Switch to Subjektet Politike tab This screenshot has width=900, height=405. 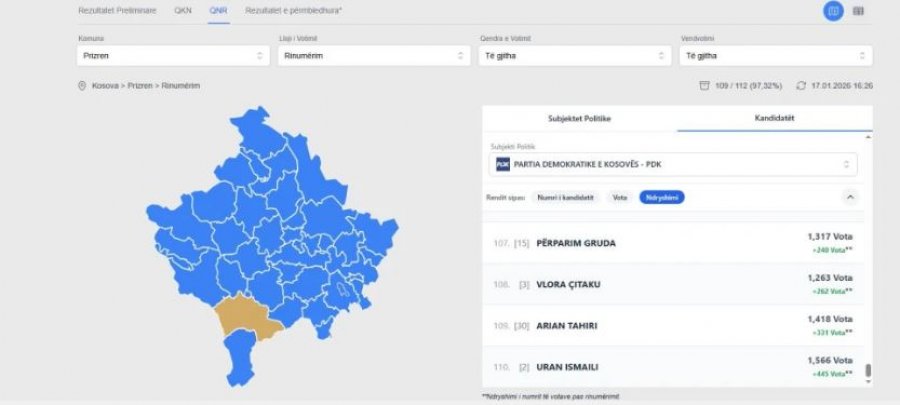click(x=579, y=118)
